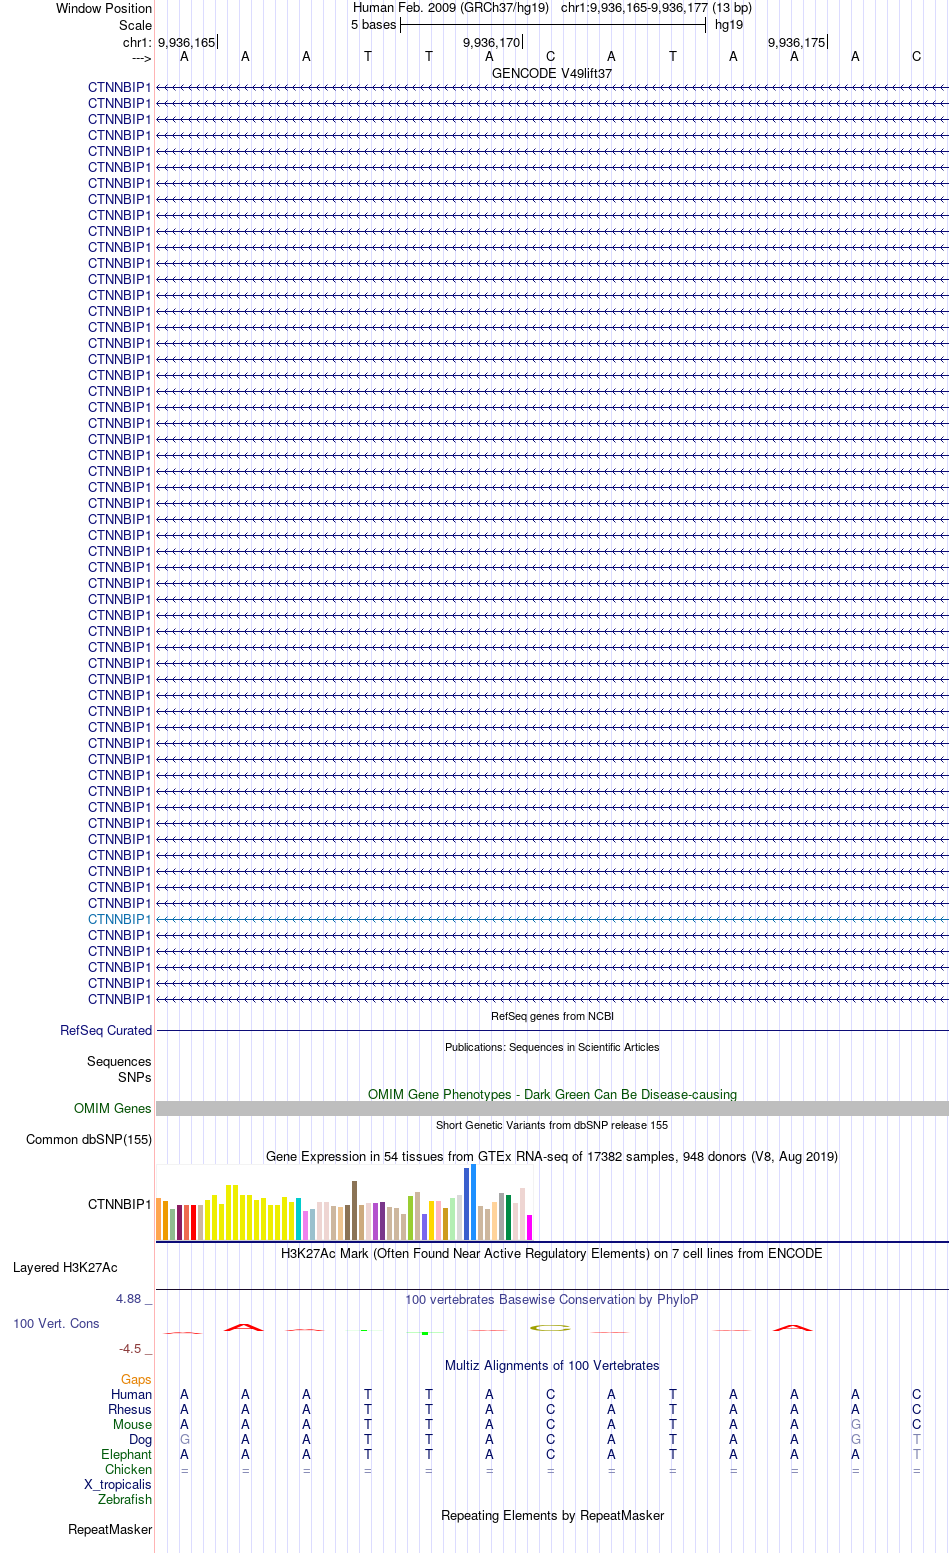Click the chr1: ruler label

click(137, 42)
